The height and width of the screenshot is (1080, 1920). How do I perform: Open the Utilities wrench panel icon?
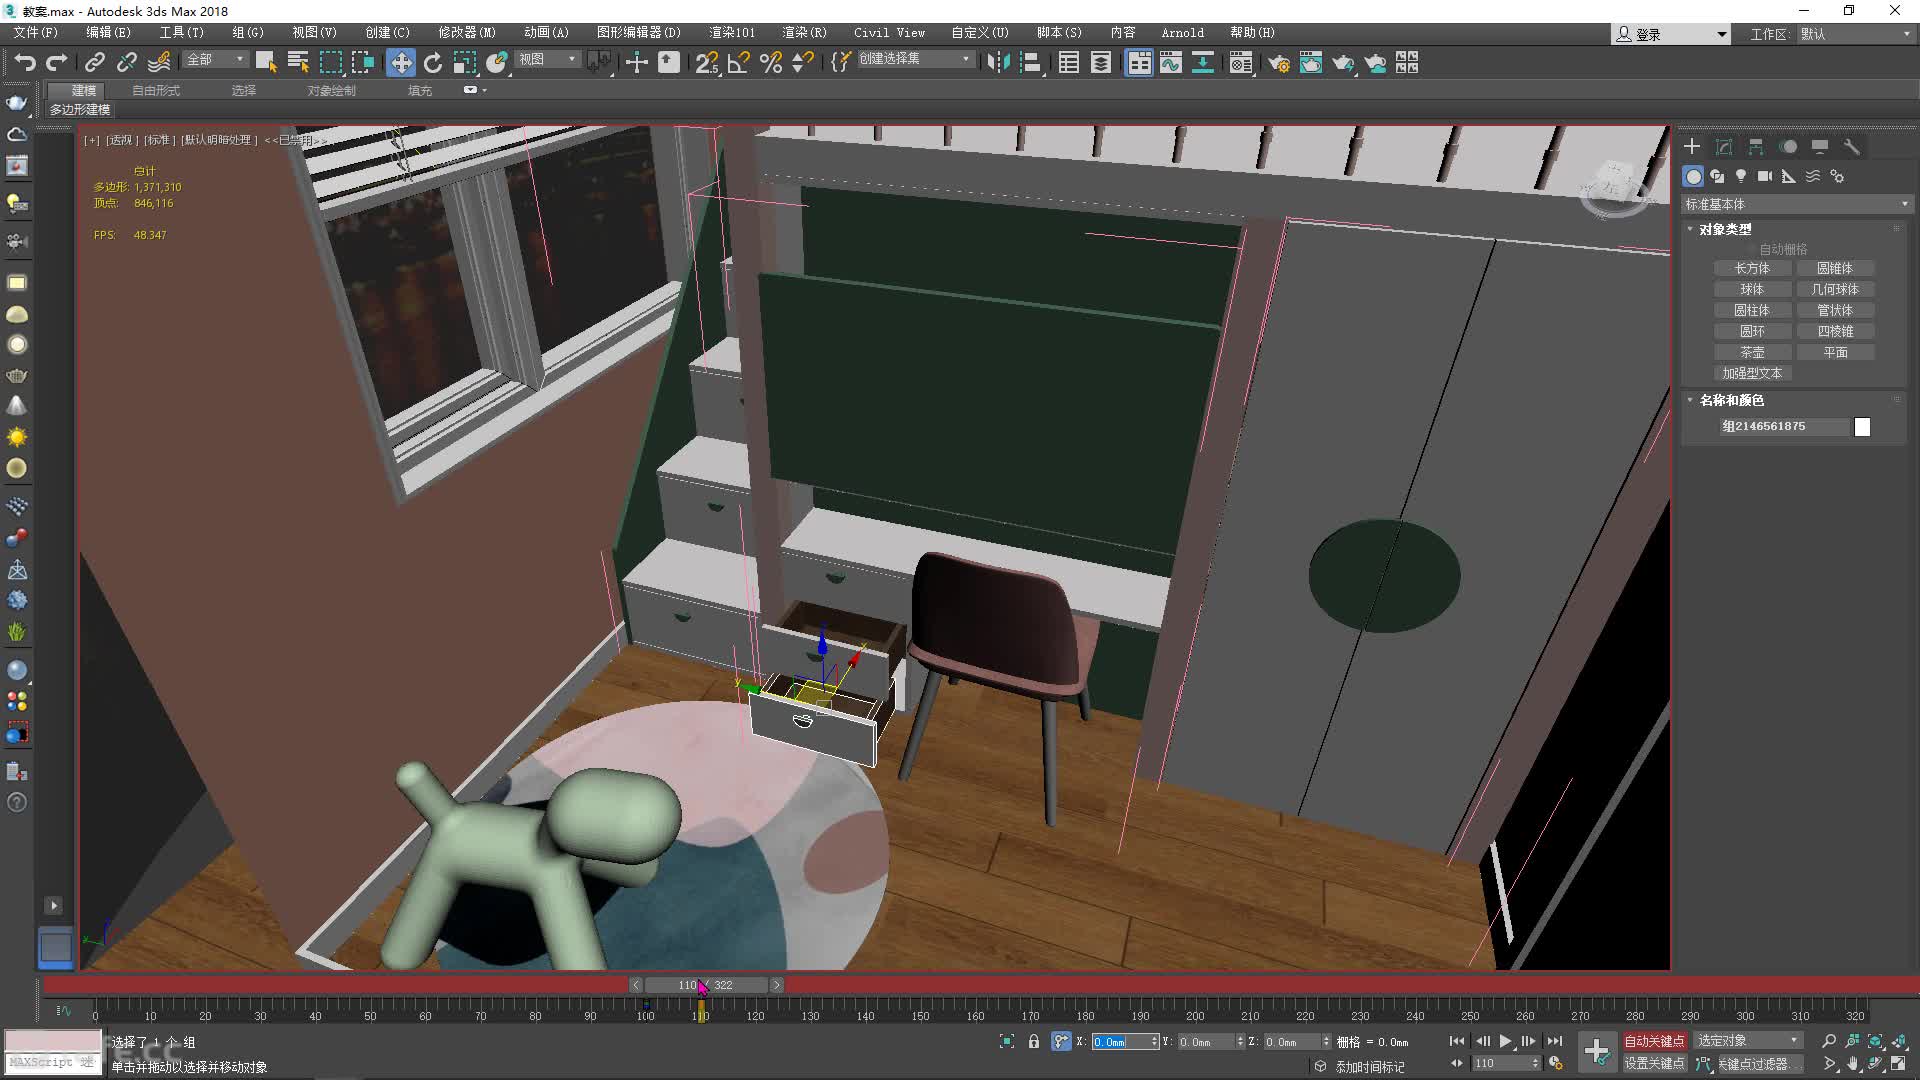(x=1852, y=147)
